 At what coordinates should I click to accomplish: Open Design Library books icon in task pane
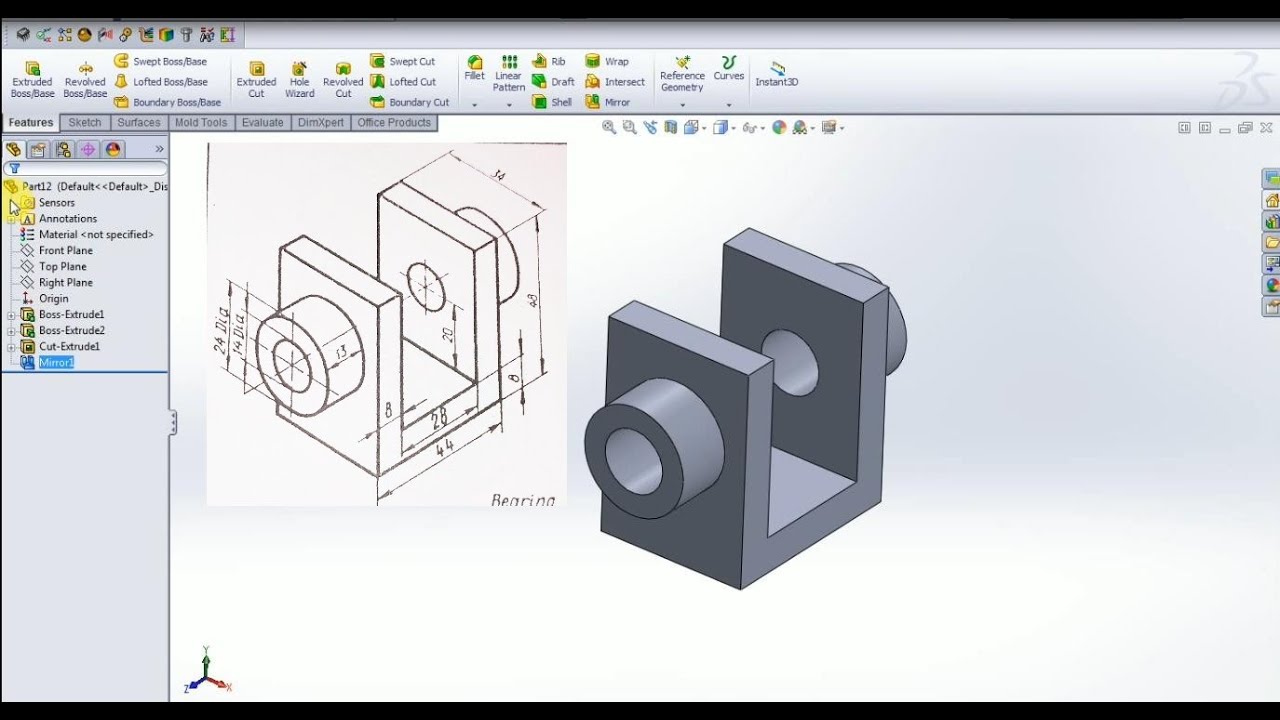1272,221
